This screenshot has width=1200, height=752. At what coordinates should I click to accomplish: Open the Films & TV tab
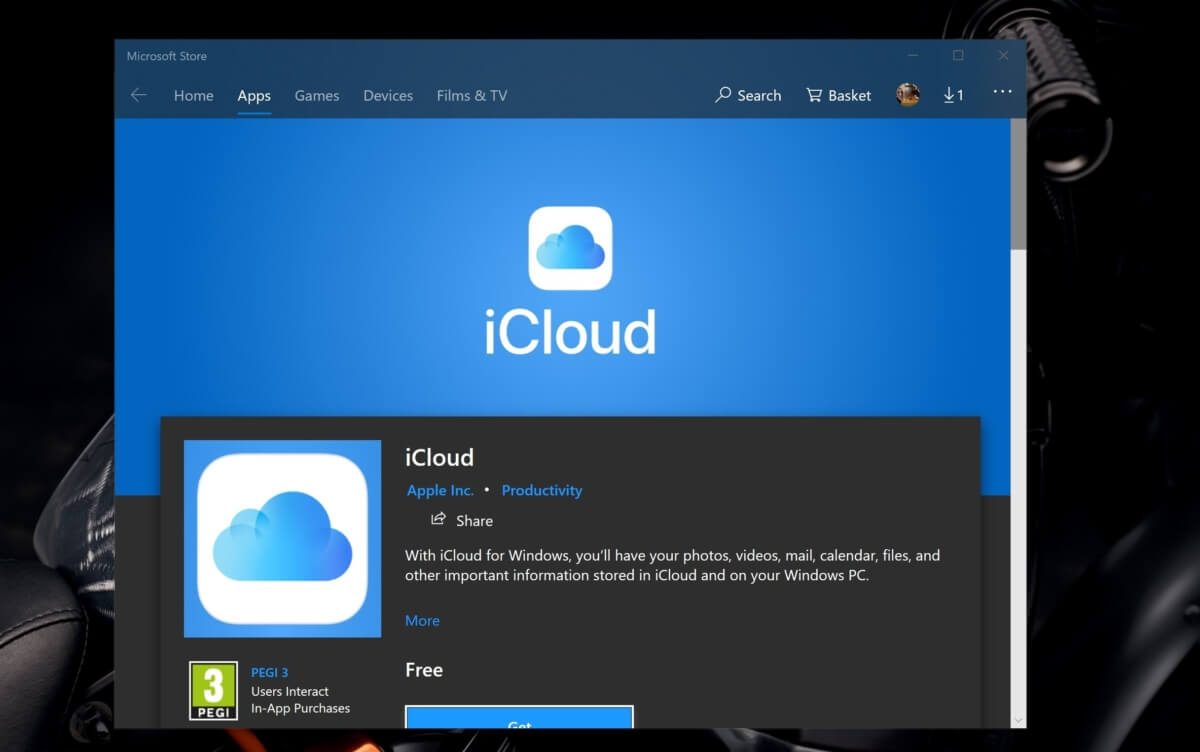tap(471, 96)
